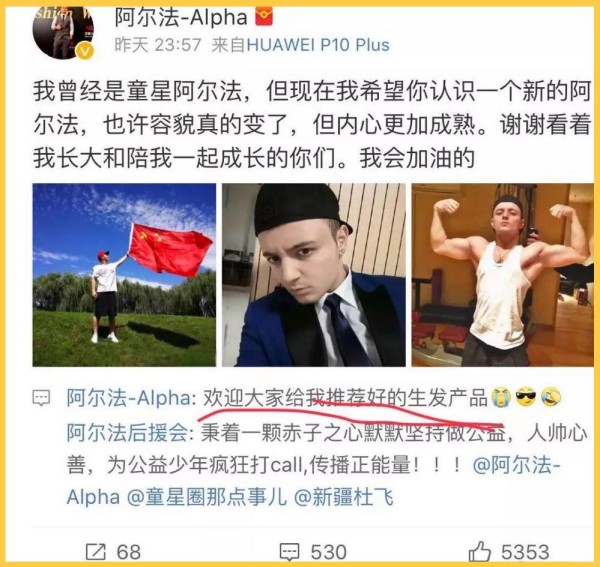Follow the @新疆杜飞 mention link
This screenshot has height=567, width=600.
point(344,497)
